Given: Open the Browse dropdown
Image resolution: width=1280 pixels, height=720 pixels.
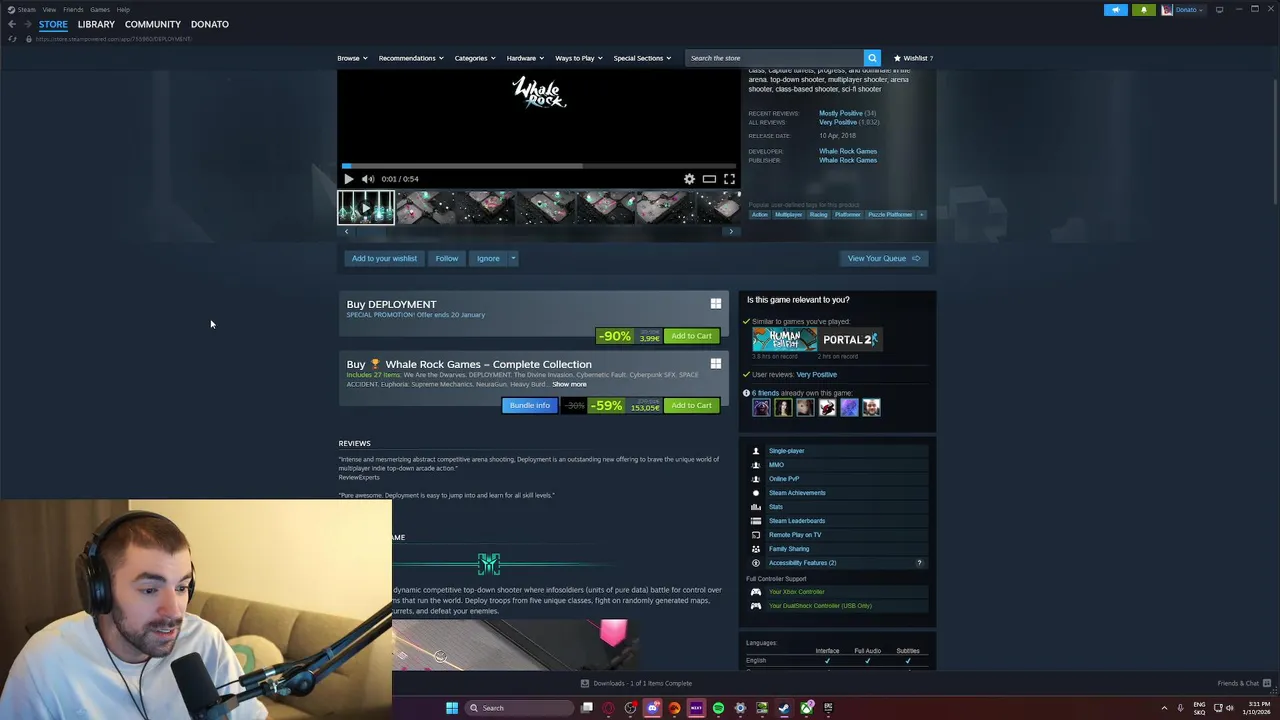Looking at the screenshot, I should tap(352, 58).
